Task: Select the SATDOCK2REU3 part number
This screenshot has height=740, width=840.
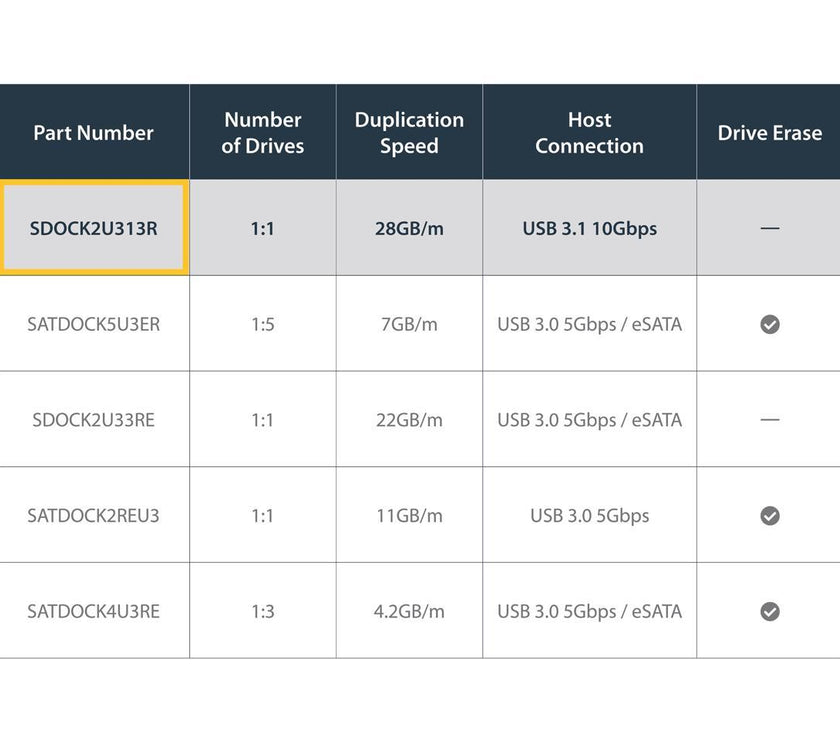Action: tap(94, 516)
